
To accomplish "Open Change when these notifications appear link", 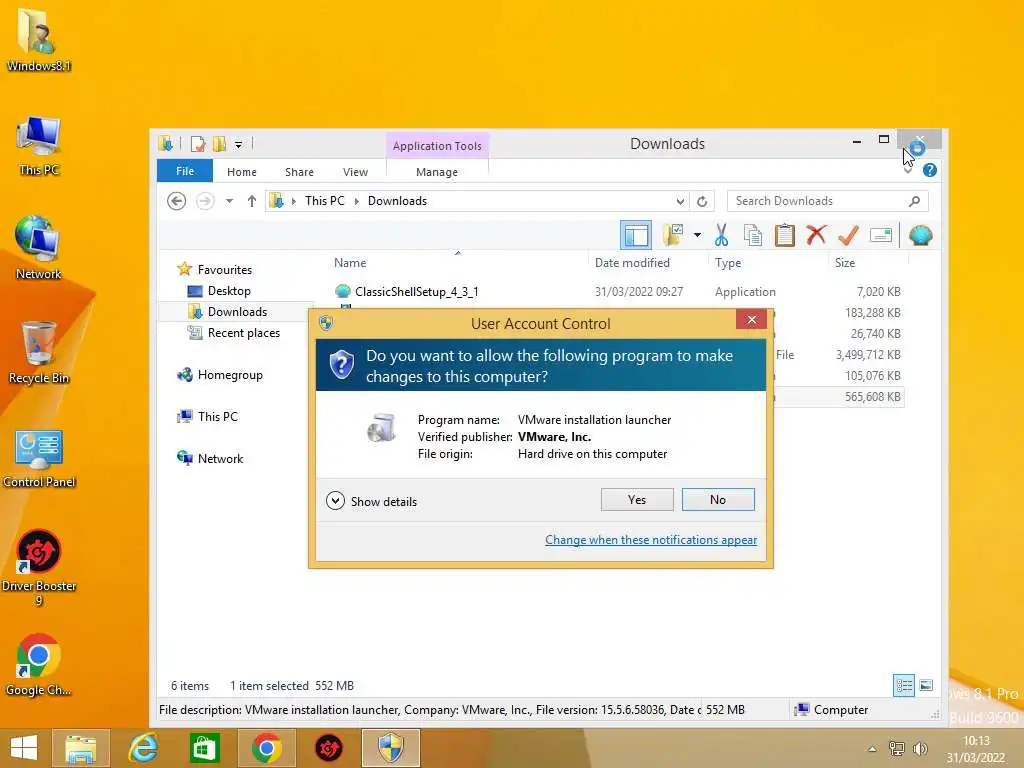I will coord(651,539).
